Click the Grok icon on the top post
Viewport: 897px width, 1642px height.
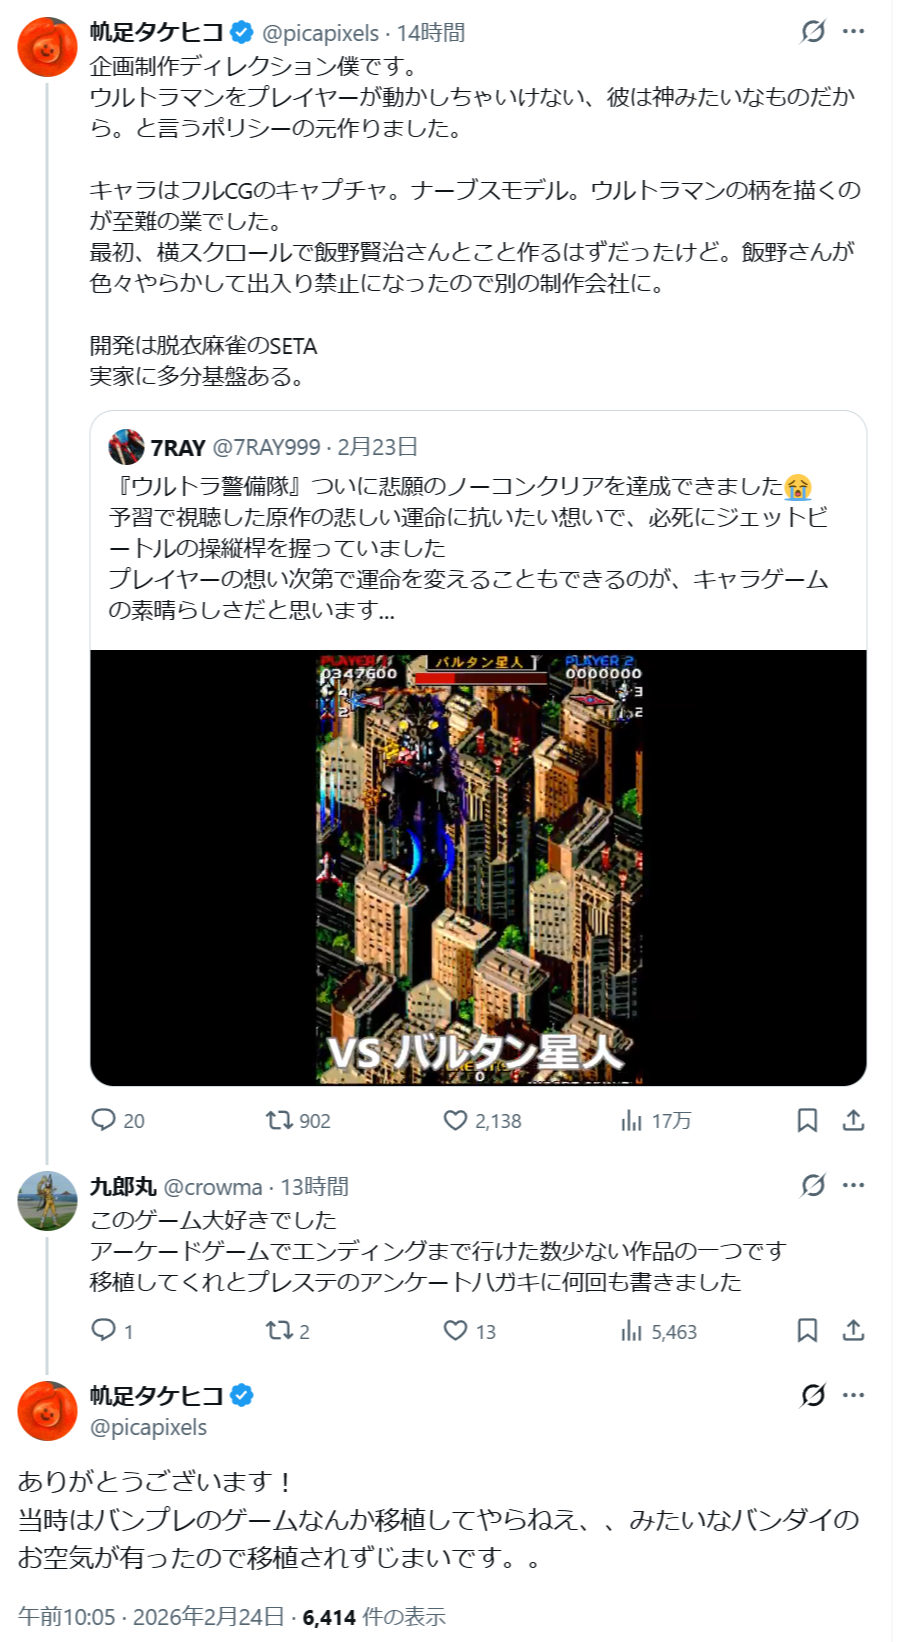[x=813, y=32]
